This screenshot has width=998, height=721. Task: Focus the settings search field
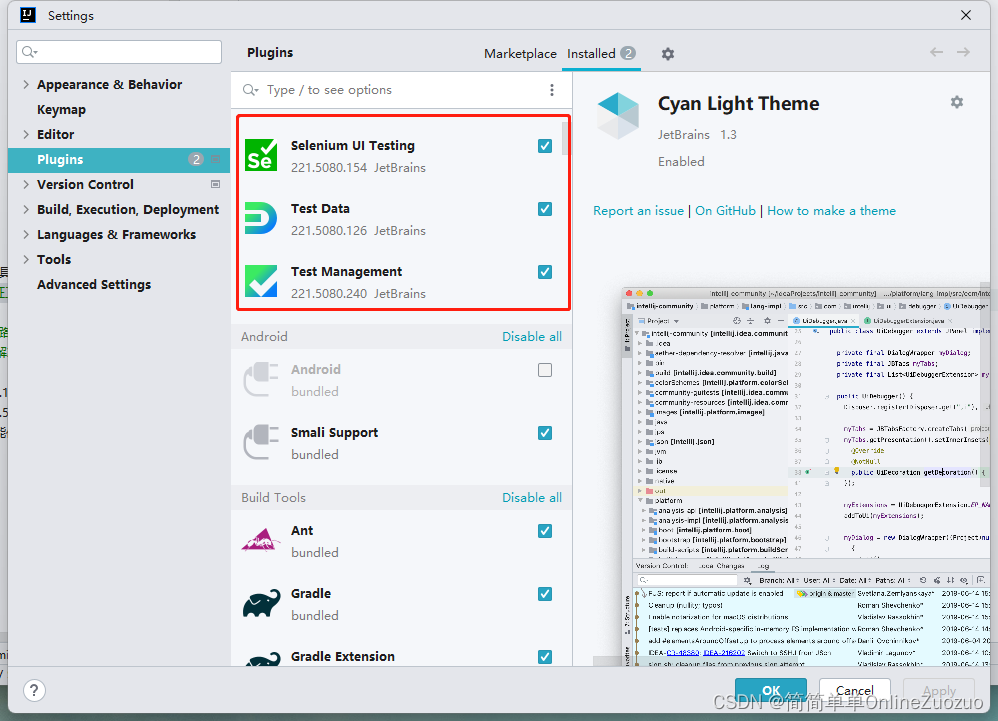tap(119, 52)
